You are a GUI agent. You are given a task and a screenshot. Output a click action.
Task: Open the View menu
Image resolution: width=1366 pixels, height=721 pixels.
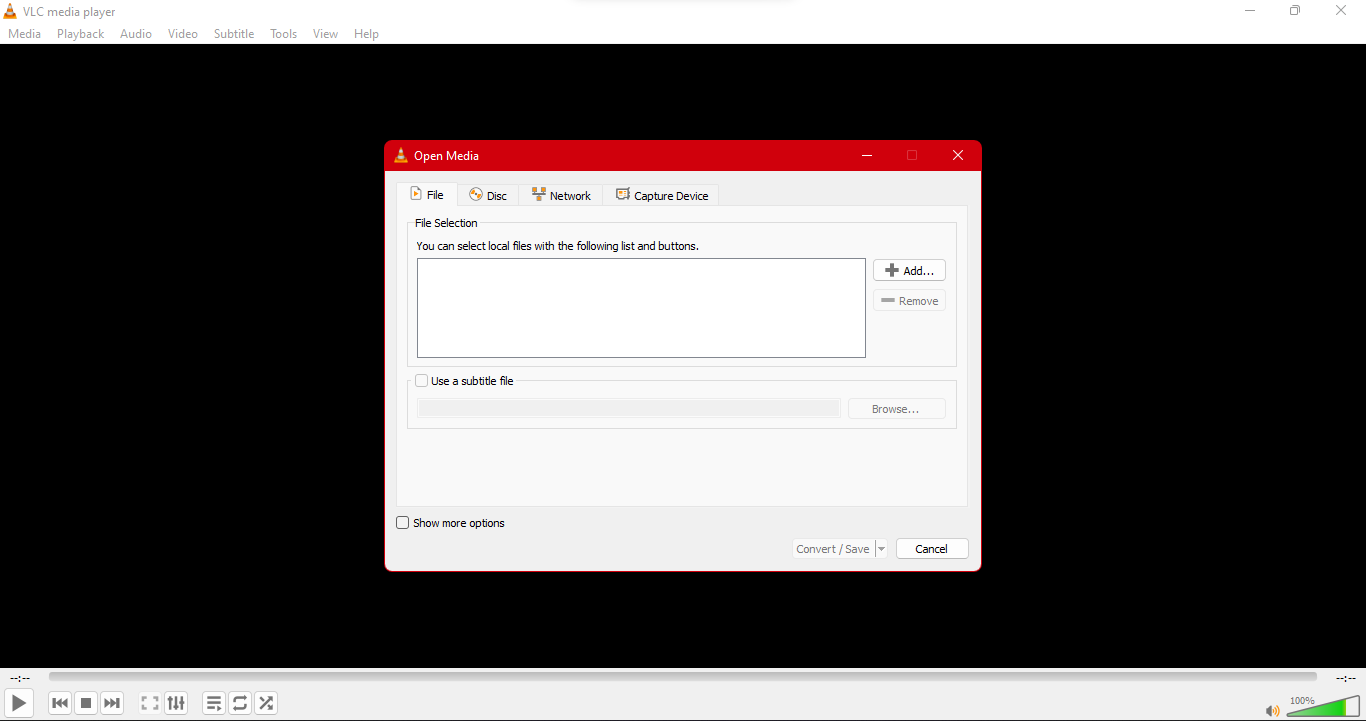point(325,34)
